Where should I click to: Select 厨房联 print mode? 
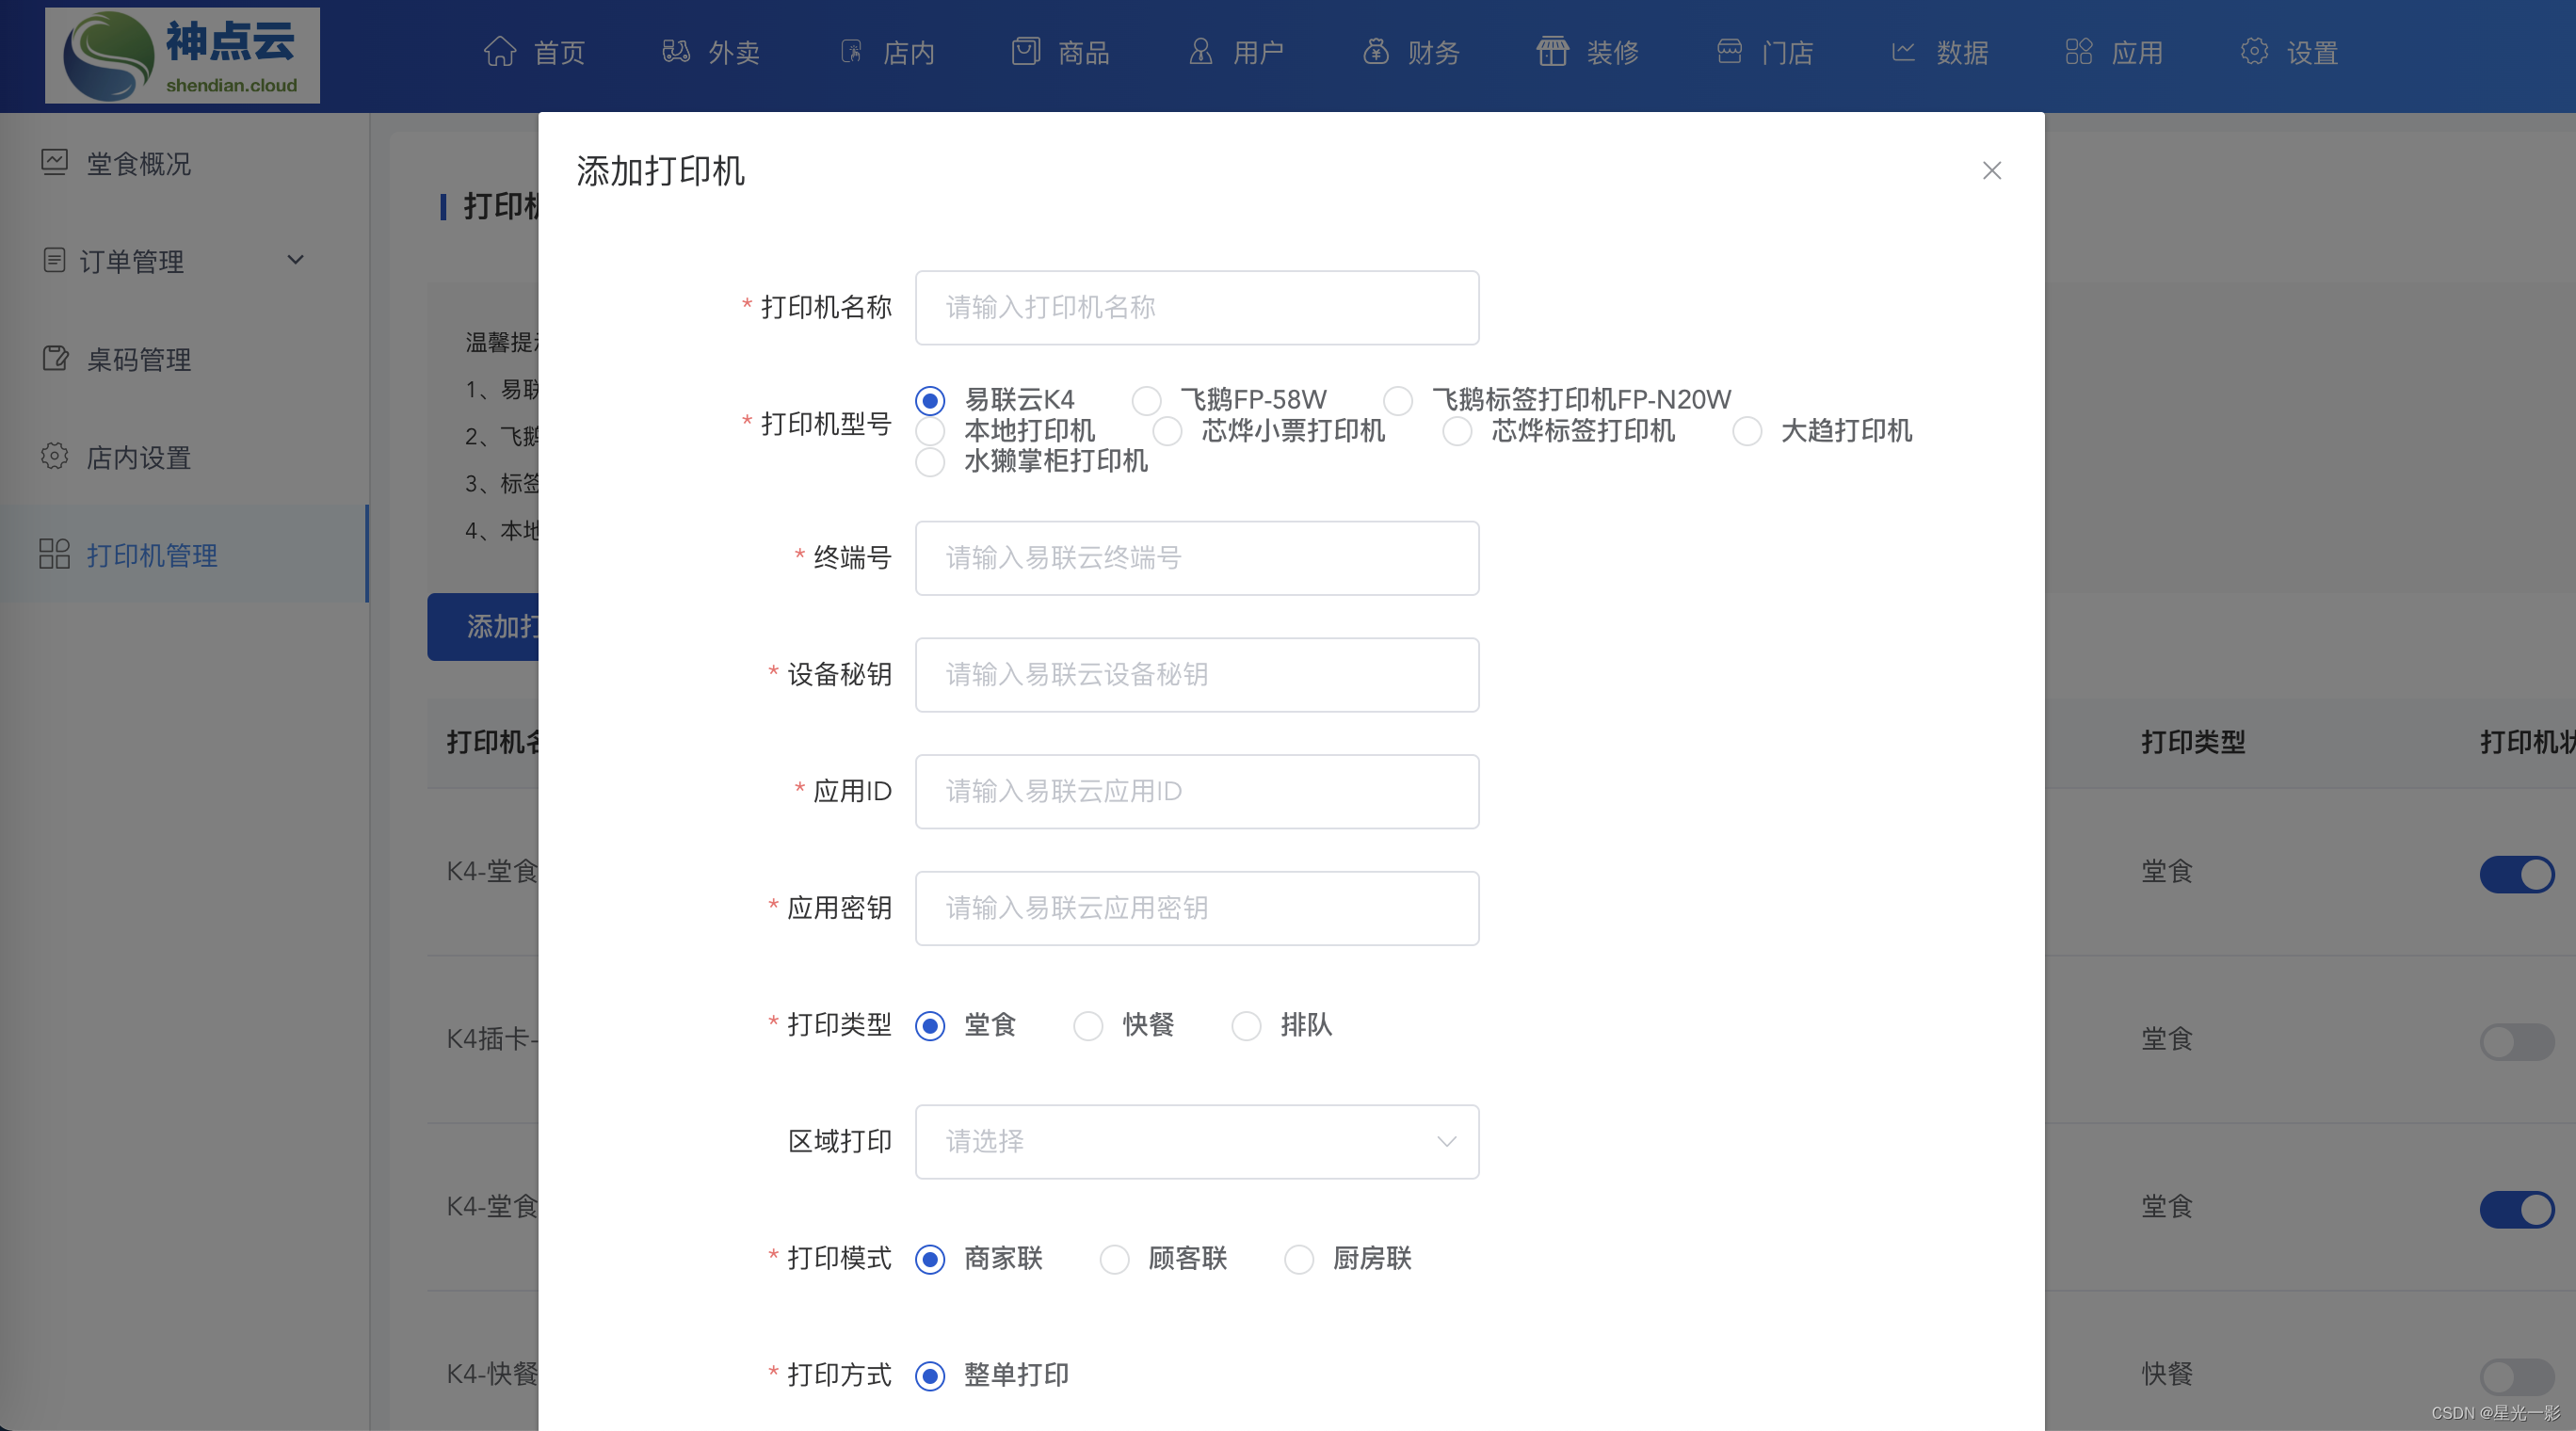coord(1299,1259)
